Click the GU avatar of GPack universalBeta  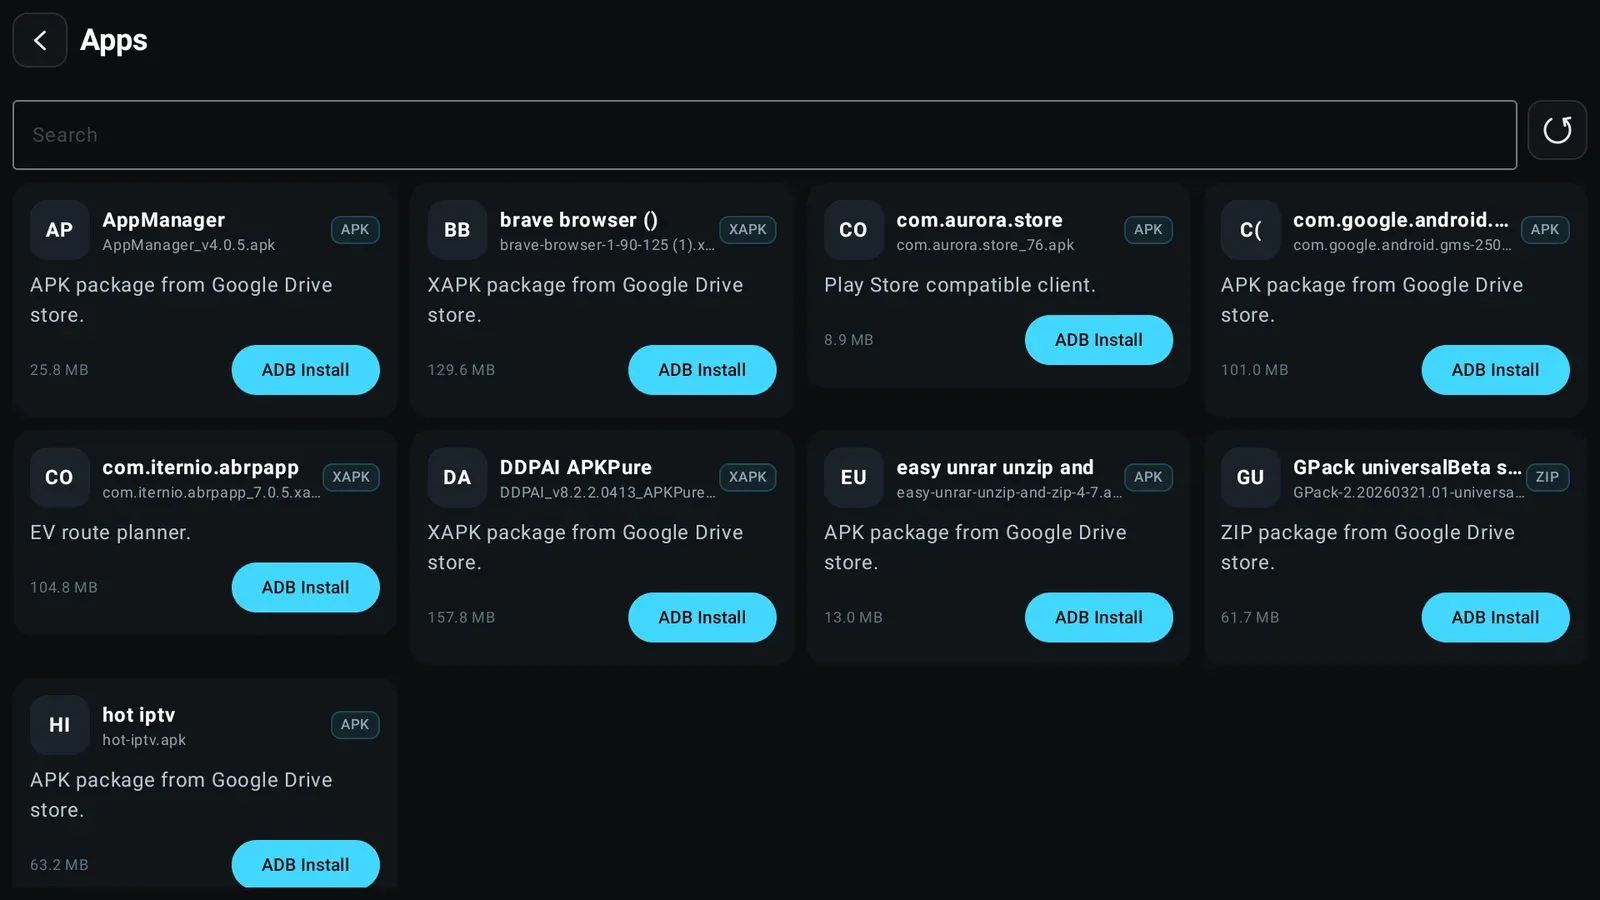click(1250, 477)
